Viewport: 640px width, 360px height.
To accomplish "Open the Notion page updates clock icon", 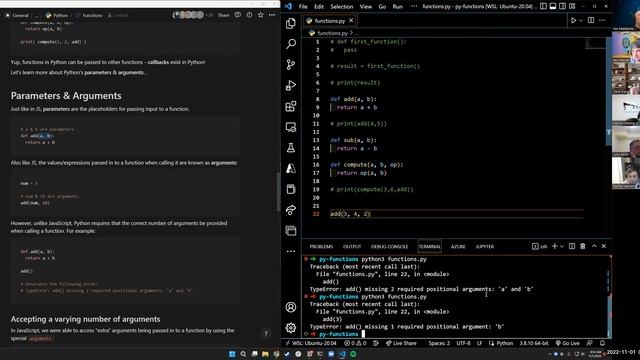I will click(x=249, y=15).
